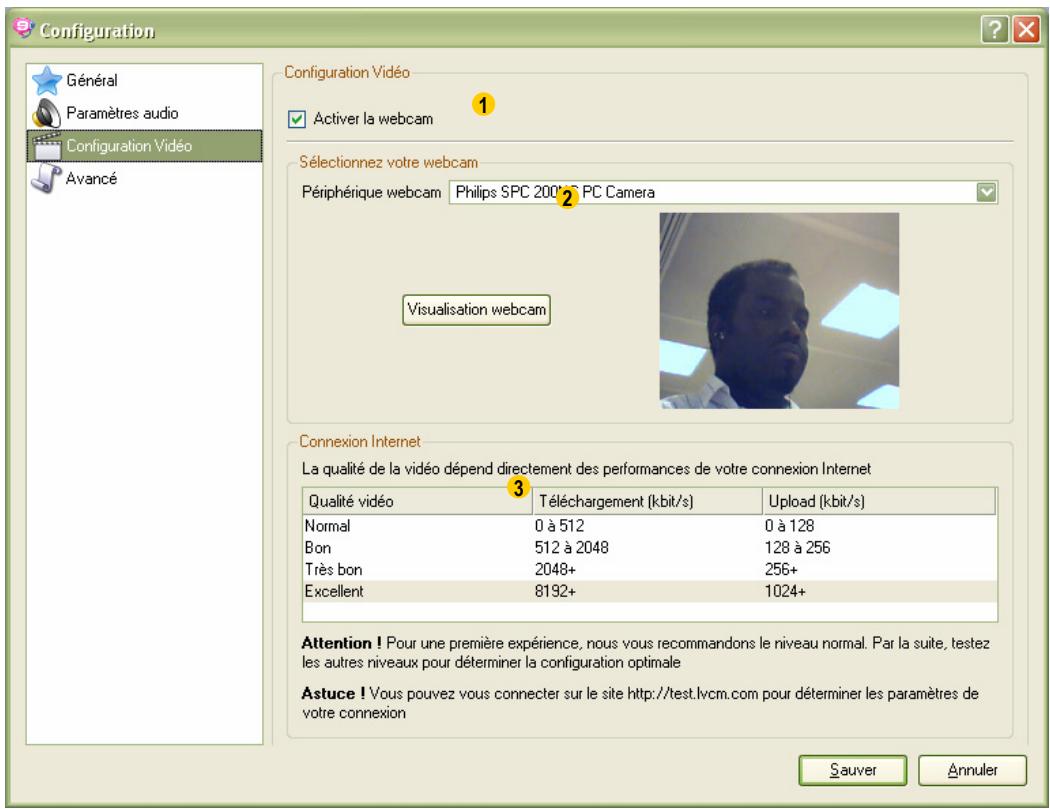The width and height of the screenshot is (1050, 809).
Task: Click the webcam preview image
Action: [779, 311]
